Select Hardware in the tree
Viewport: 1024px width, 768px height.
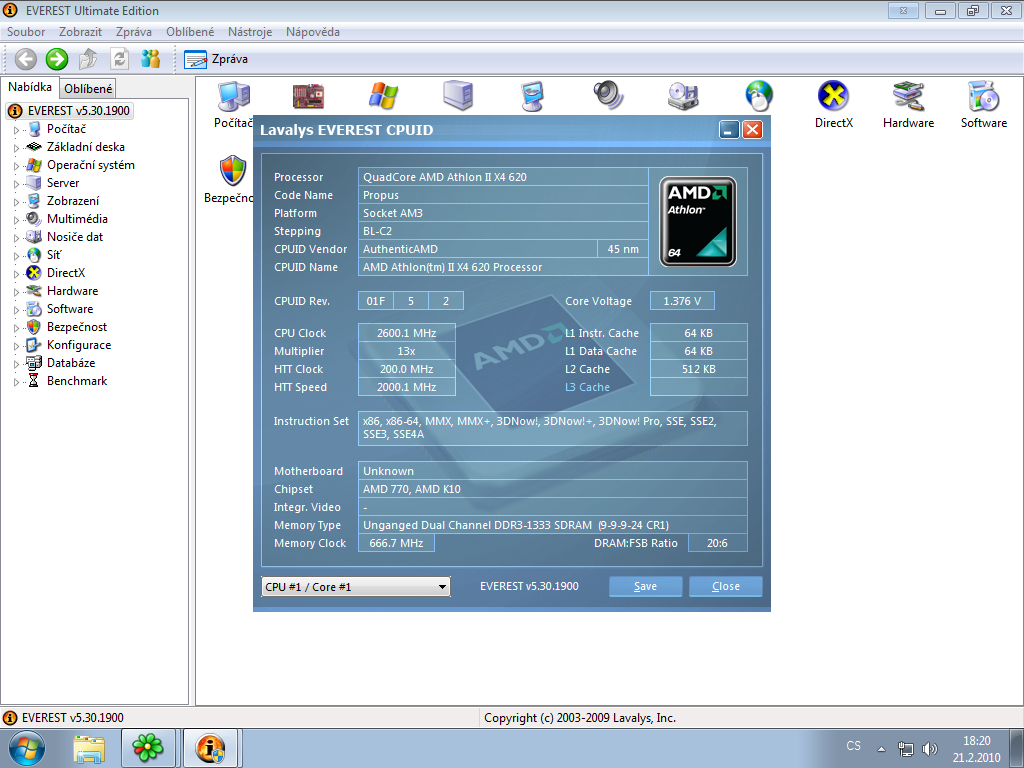click(72, 291)
